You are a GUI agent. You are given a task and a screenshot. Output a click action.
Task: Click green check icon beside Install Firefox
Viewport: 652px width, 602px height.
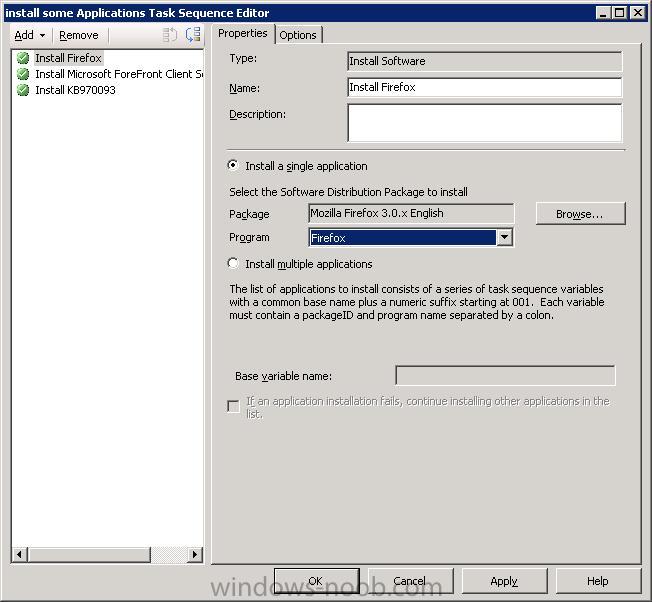[x=23, y=58]
